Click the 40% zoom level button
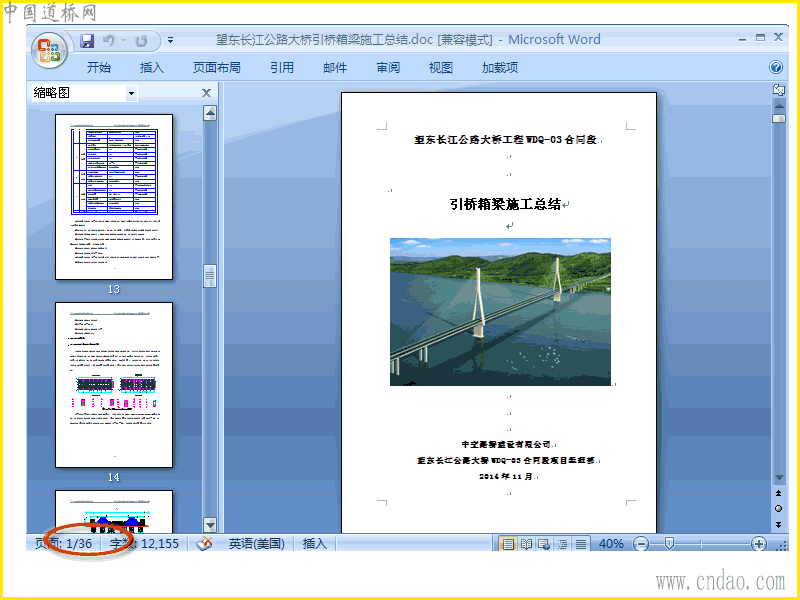This screenshot has width=800, height=600. [x=611, y=544]
